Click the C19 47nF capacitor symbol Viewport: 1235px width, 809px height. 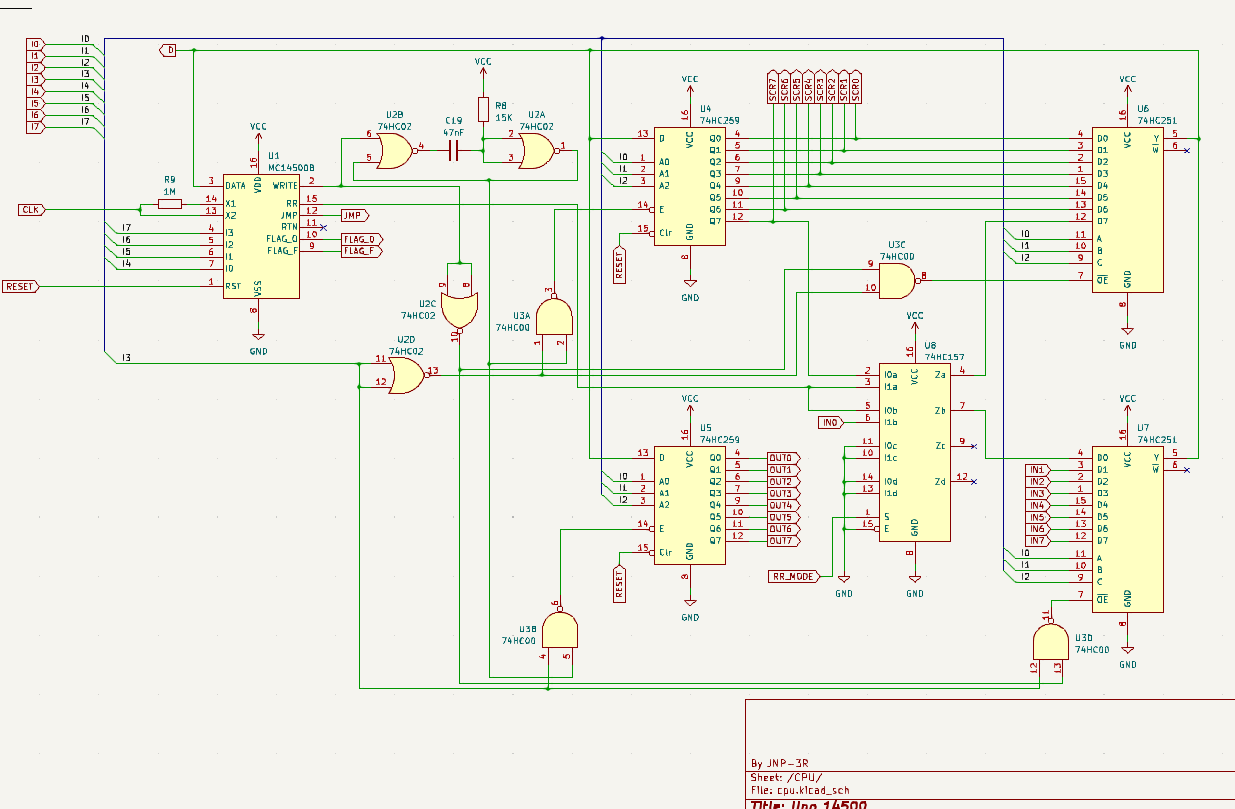click(454, 148)
